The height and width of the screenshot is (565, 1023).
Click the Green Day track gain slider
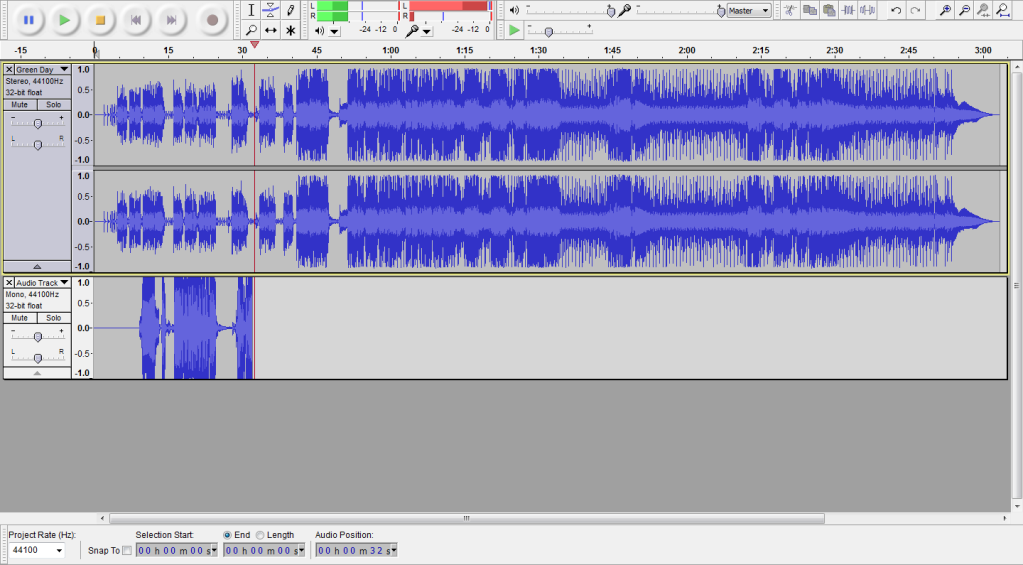37,123
